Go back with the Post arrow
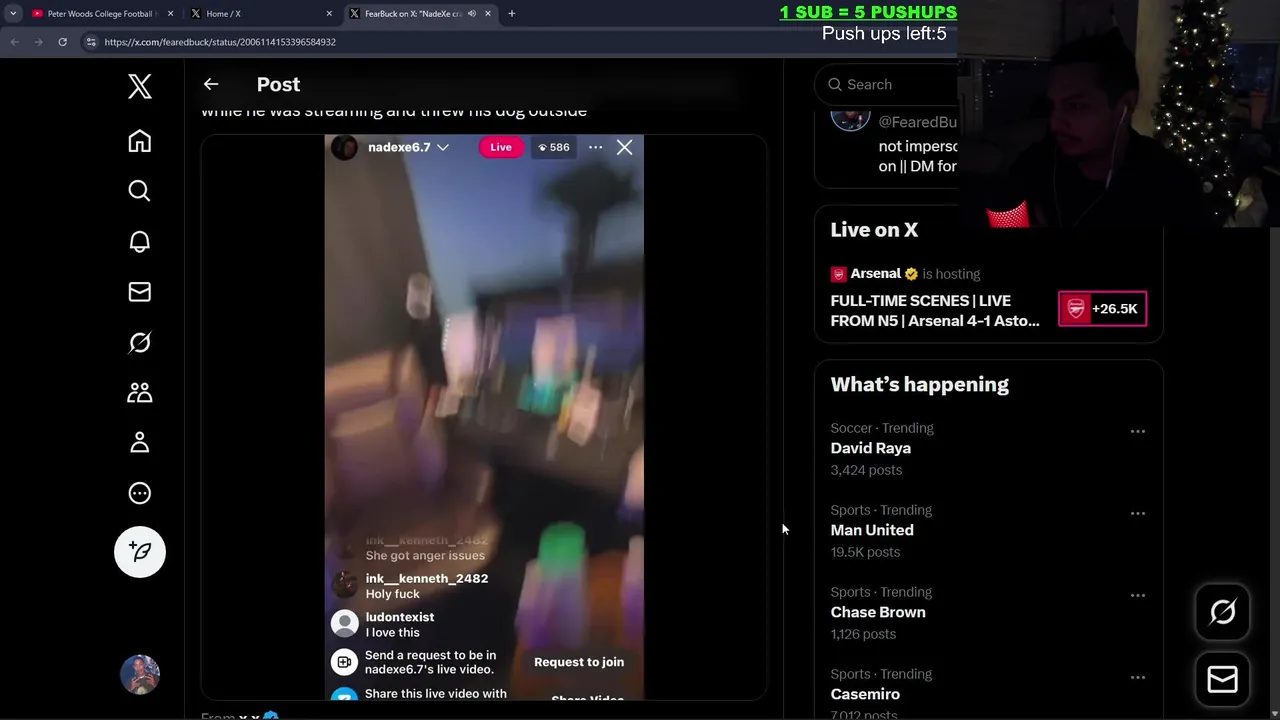This screenshot has width=1280, height=720. (x=210, y=85)
